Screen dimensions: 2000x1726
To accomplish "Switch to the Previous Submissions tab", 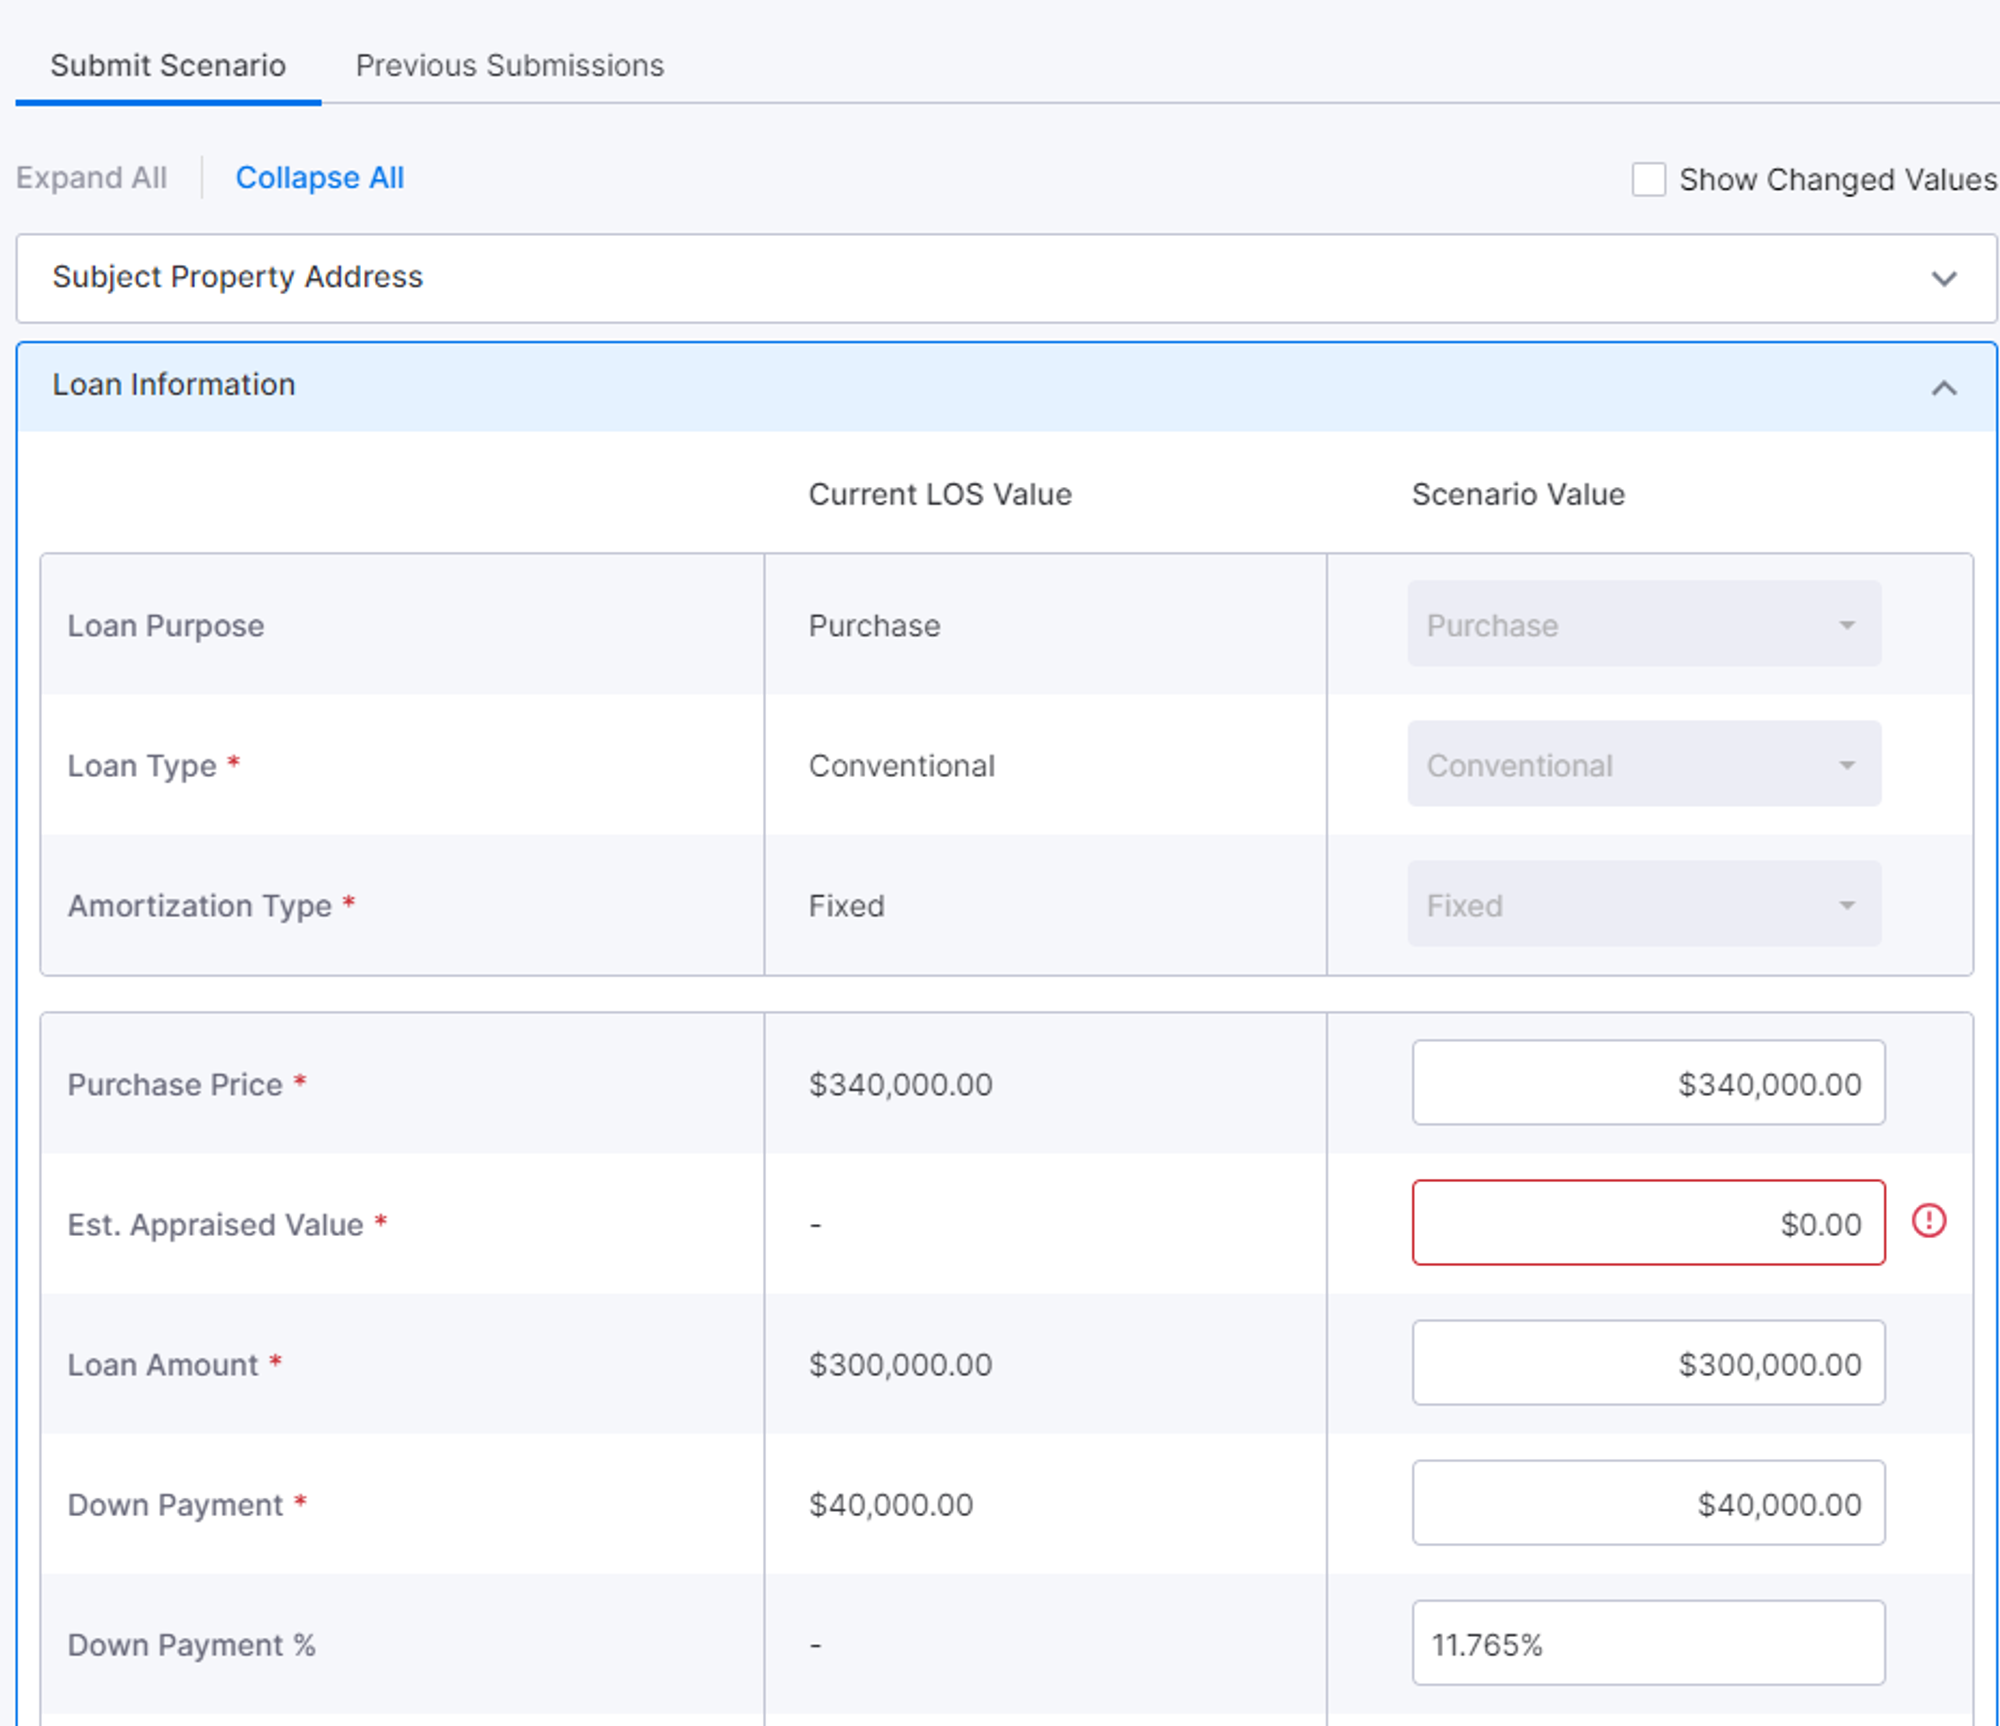I will [509, 66].
